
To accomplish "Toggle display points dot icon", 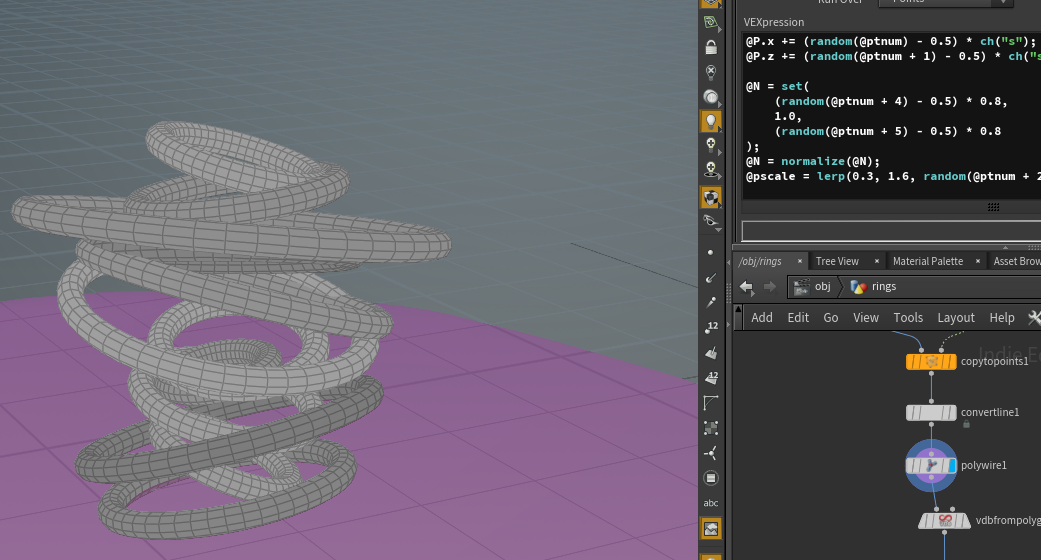I will coord(710,252).
